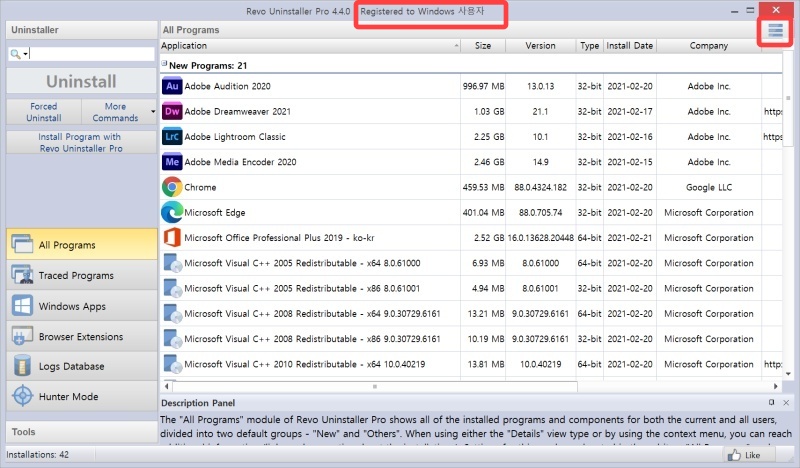The width and height of the screenshot is (800, 468).
Task: Click the thumbs-up Like icon
Action: 734,455
